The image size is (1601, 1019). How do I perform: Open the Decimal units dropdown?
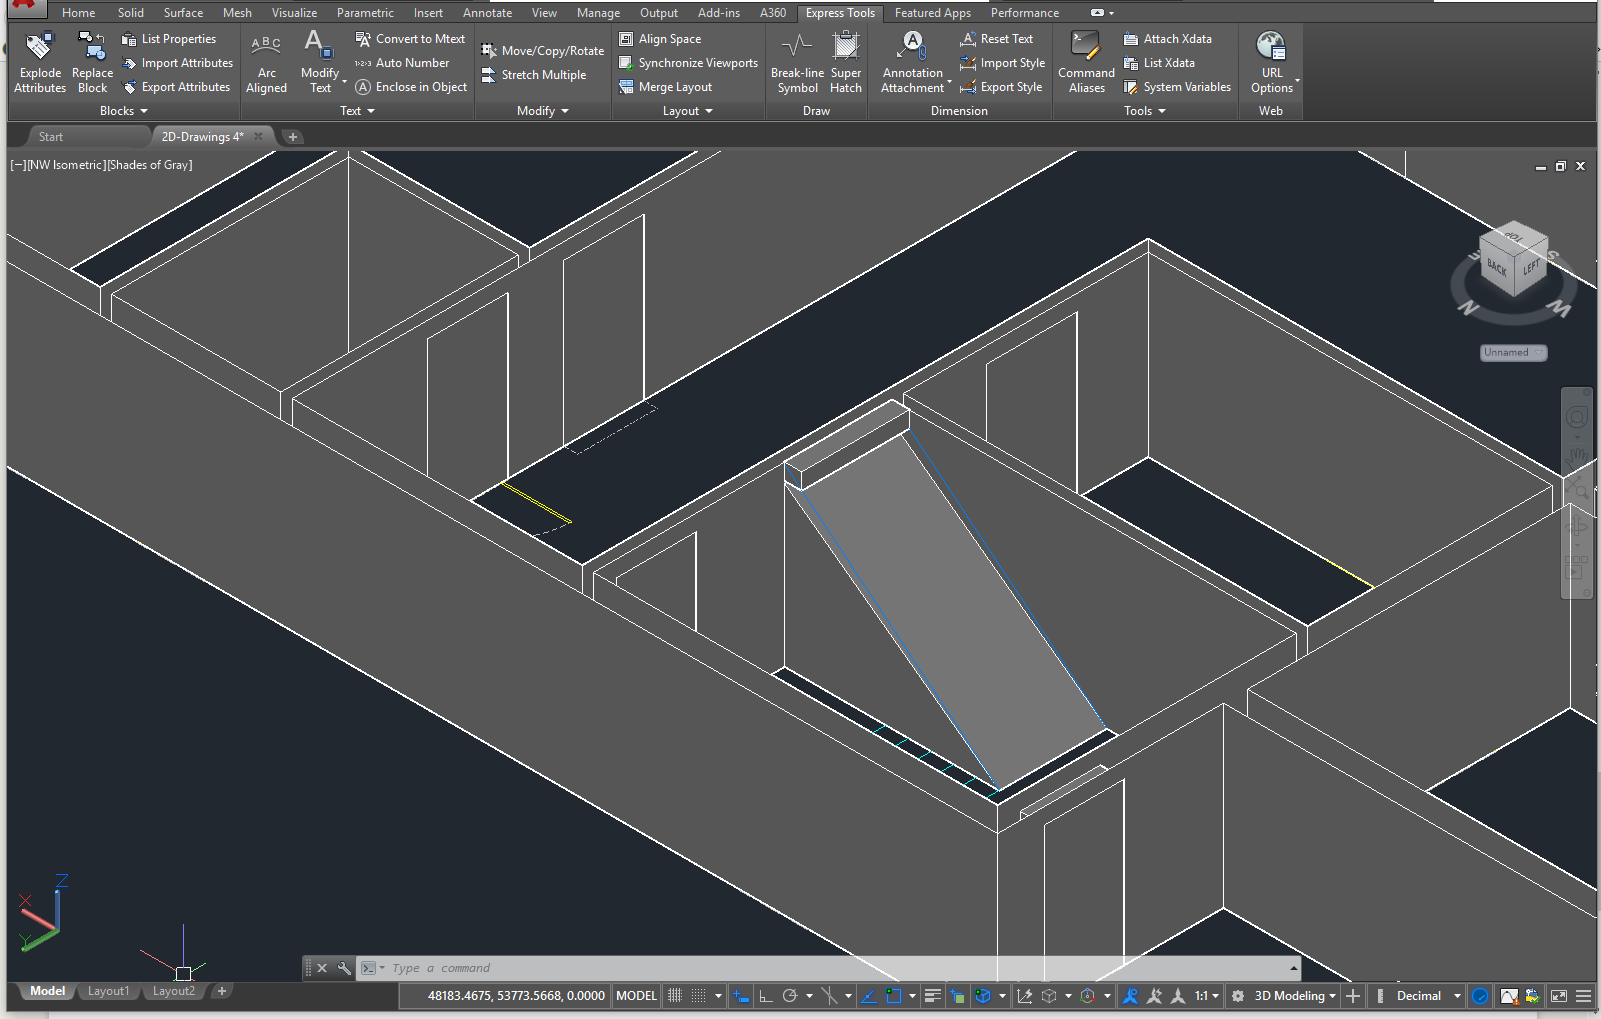point(1428,996)
